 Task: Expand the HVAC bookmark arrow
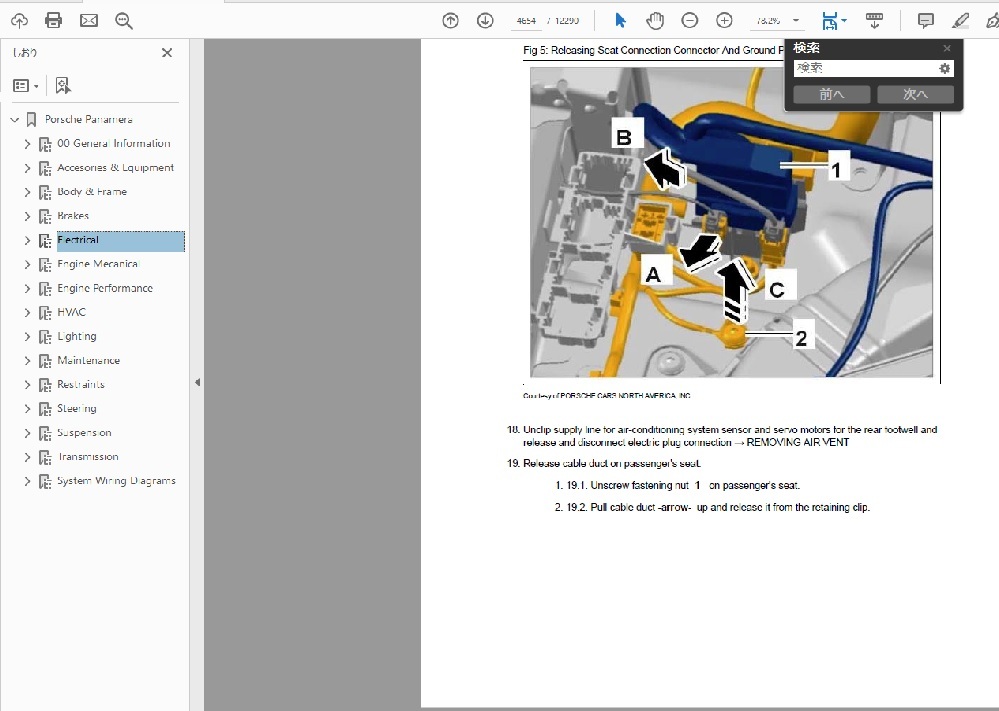[x=27, y=313]
